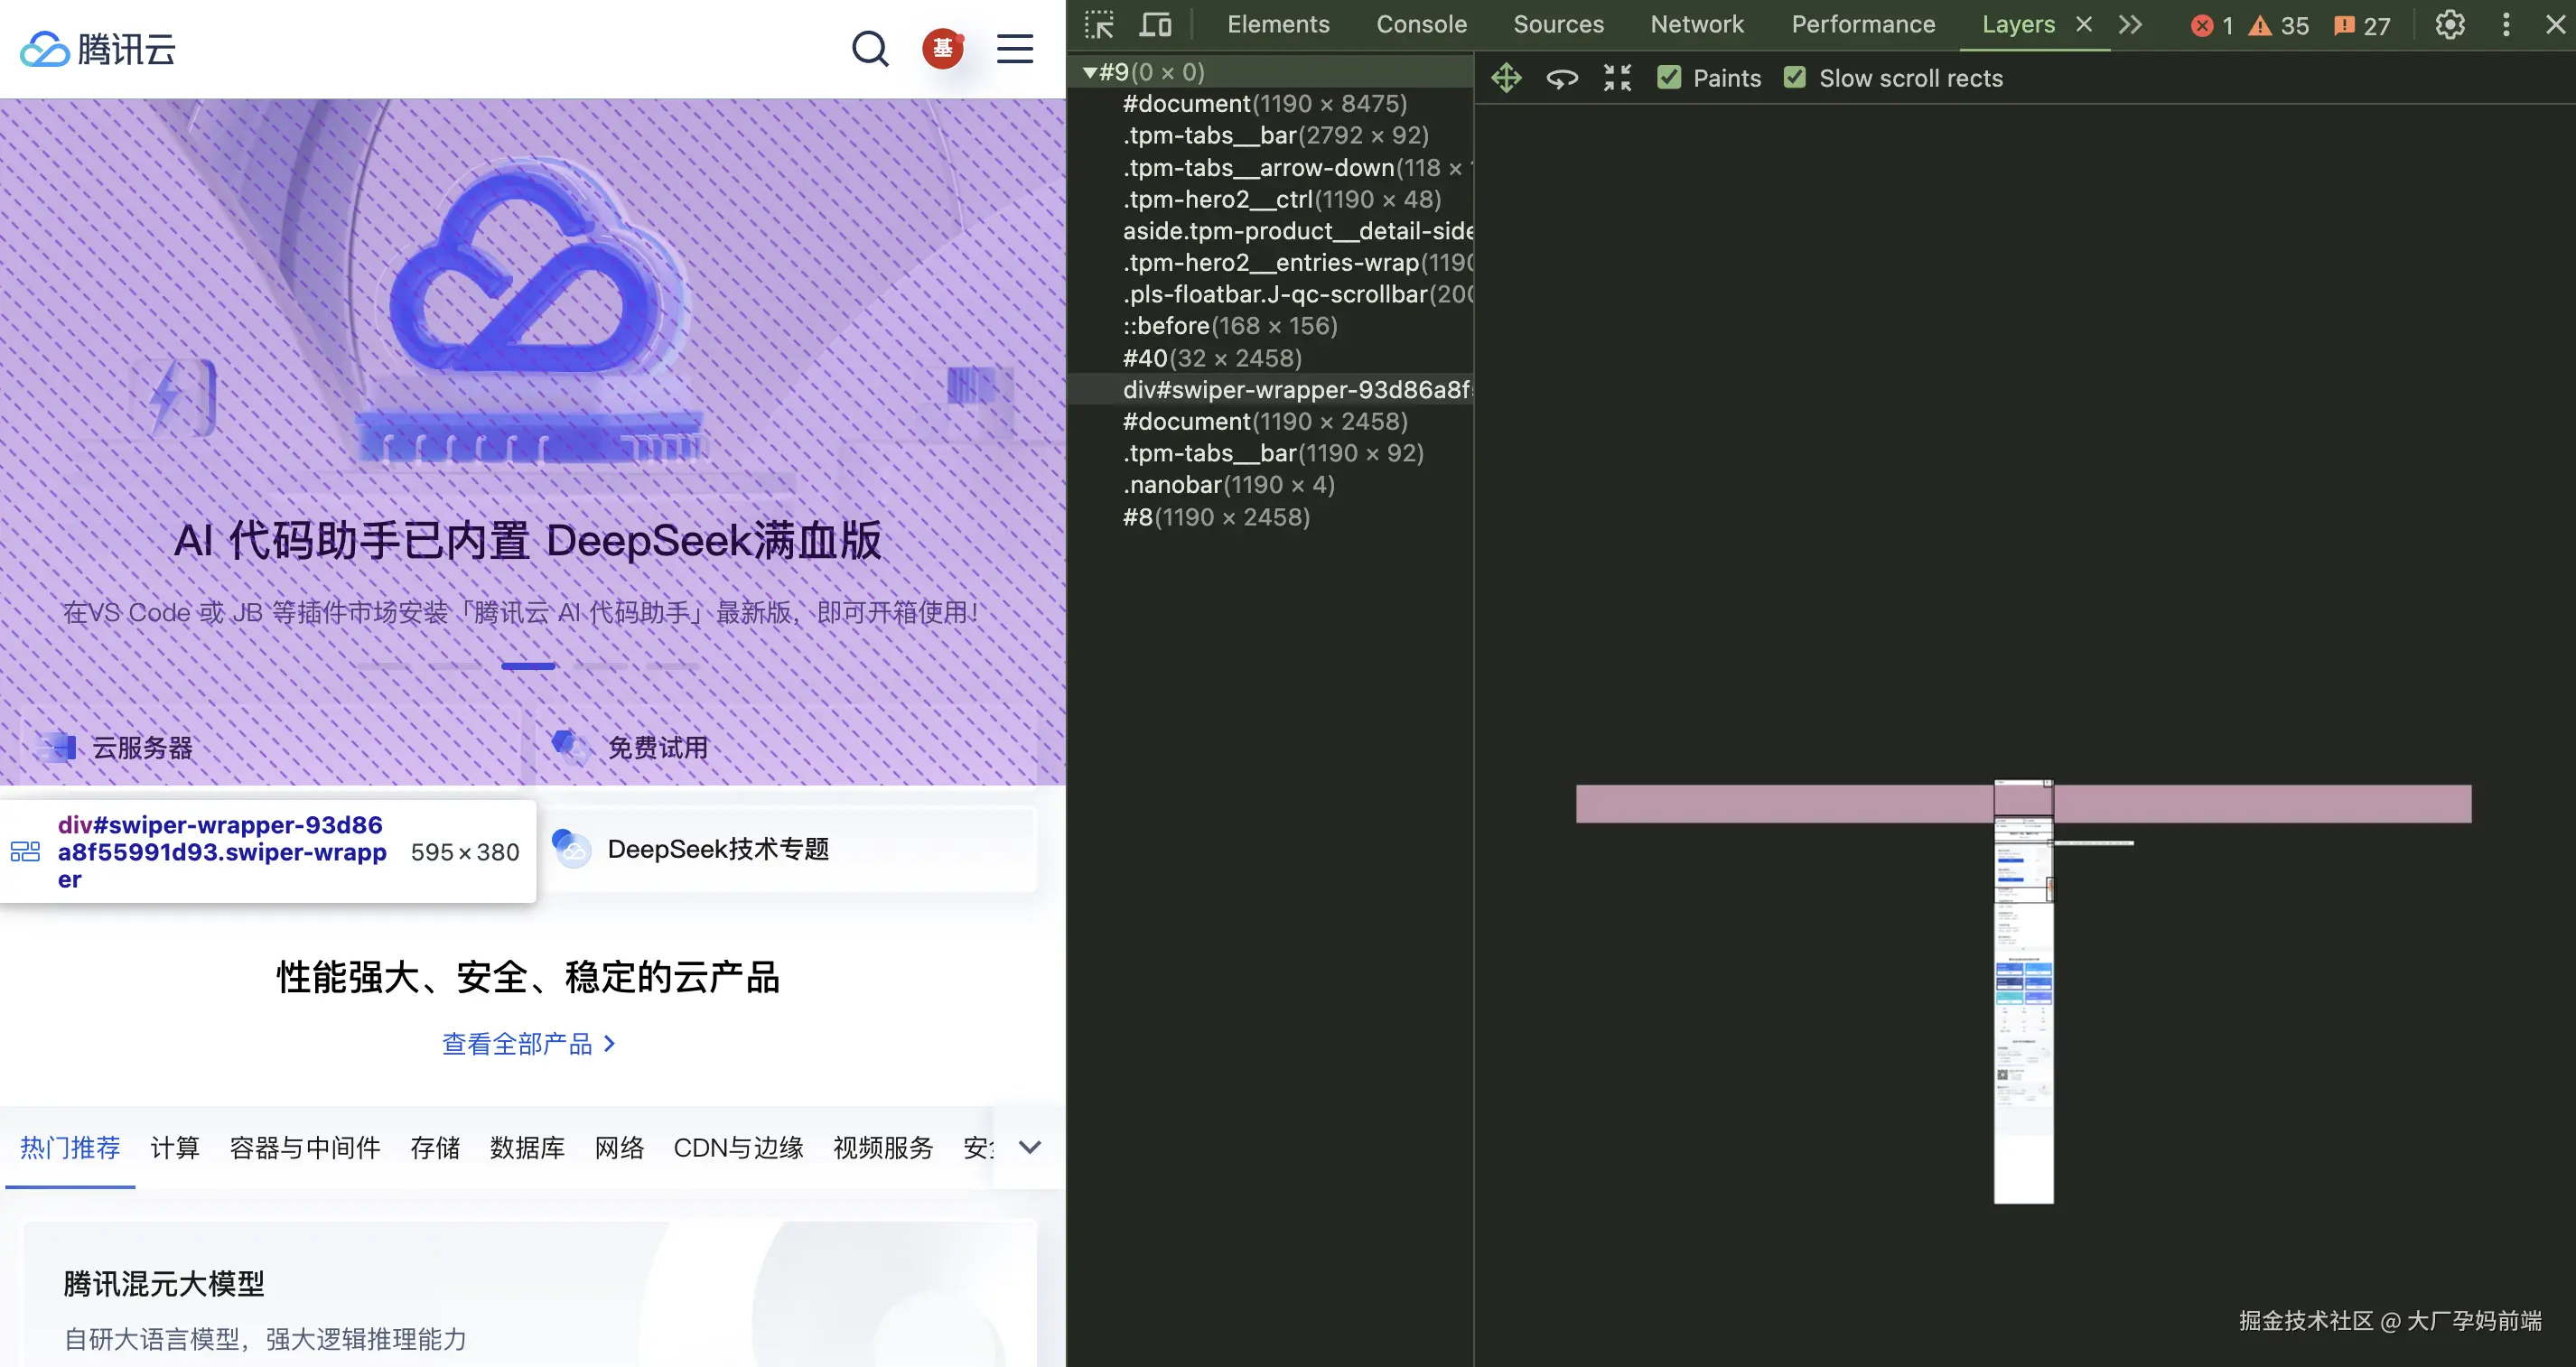Switch to the 计算 category tab
2576x1367 pixels.
[175, 1148]
